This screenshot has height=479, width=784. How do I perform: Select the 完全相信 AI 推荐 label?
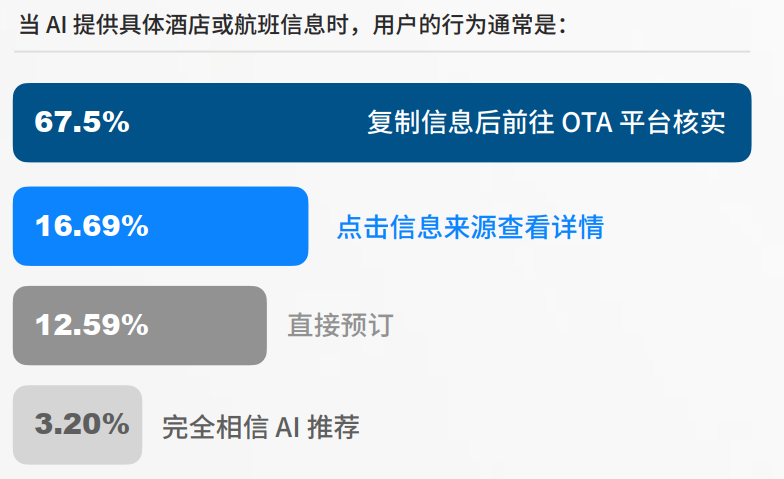pos(260,427)
